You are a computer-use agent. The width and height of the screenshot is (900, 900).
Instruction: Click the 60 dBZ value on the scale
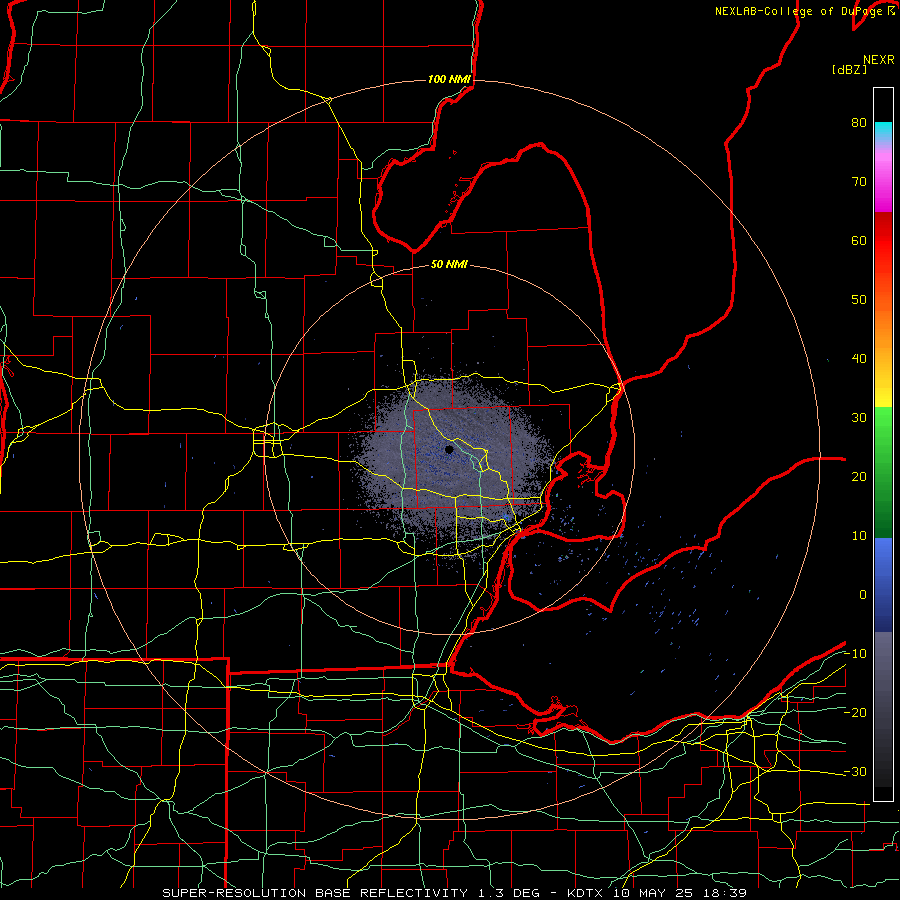point(859,240)
